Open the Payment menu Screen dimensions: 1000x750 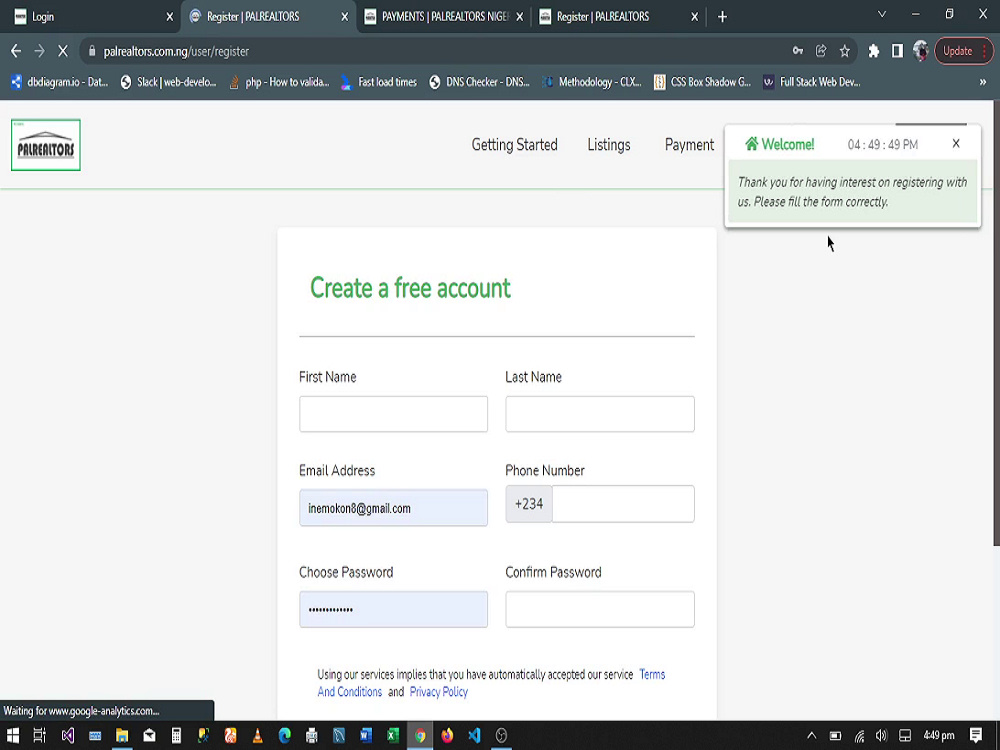point(689,145)
